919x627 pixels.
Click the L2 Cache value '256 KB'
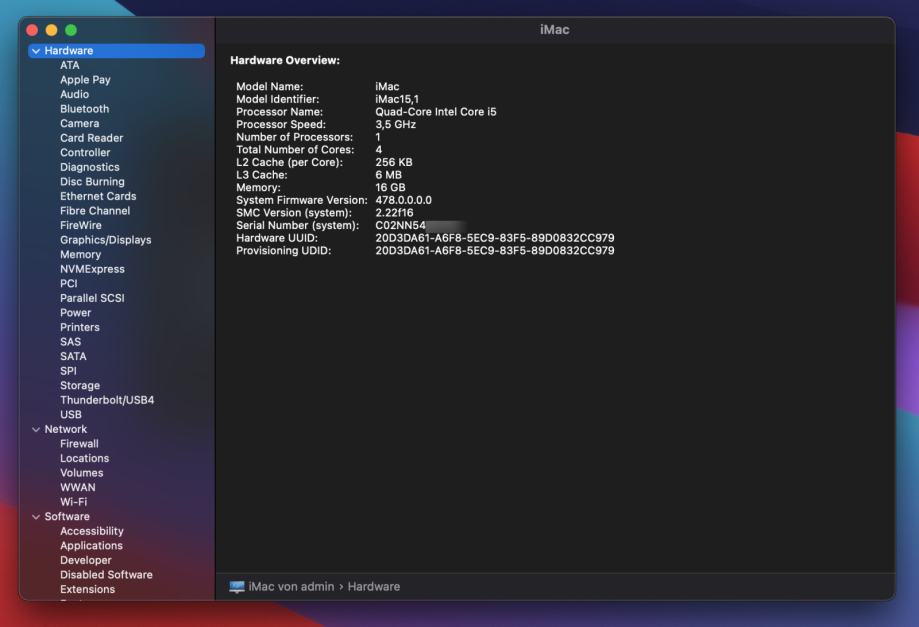coord(394,162)
